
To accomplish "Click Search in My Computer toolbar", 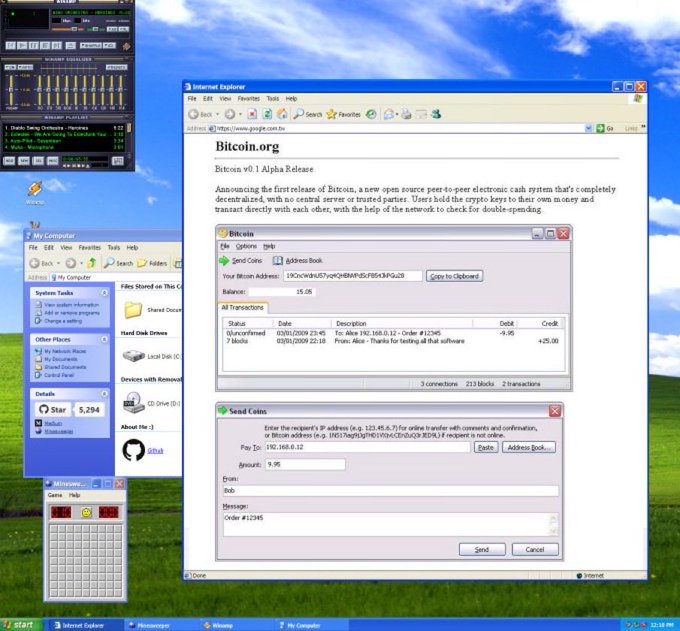I will 118,263.
